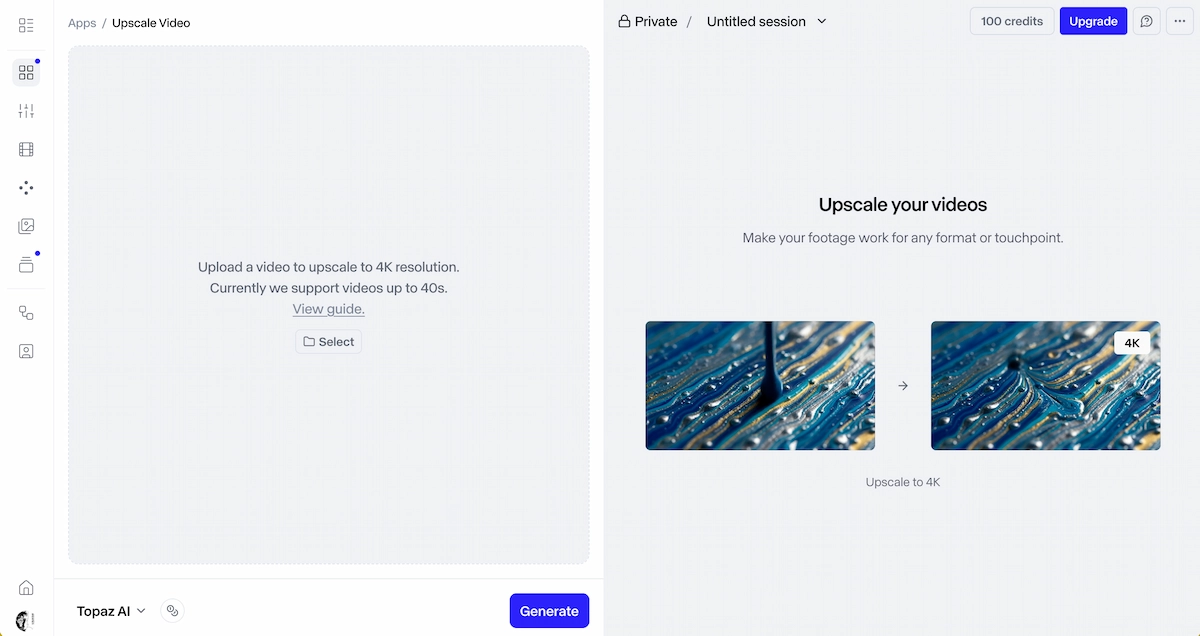Open the film strip video icon
The image size is (1200, 636).
tap(26, 150)
